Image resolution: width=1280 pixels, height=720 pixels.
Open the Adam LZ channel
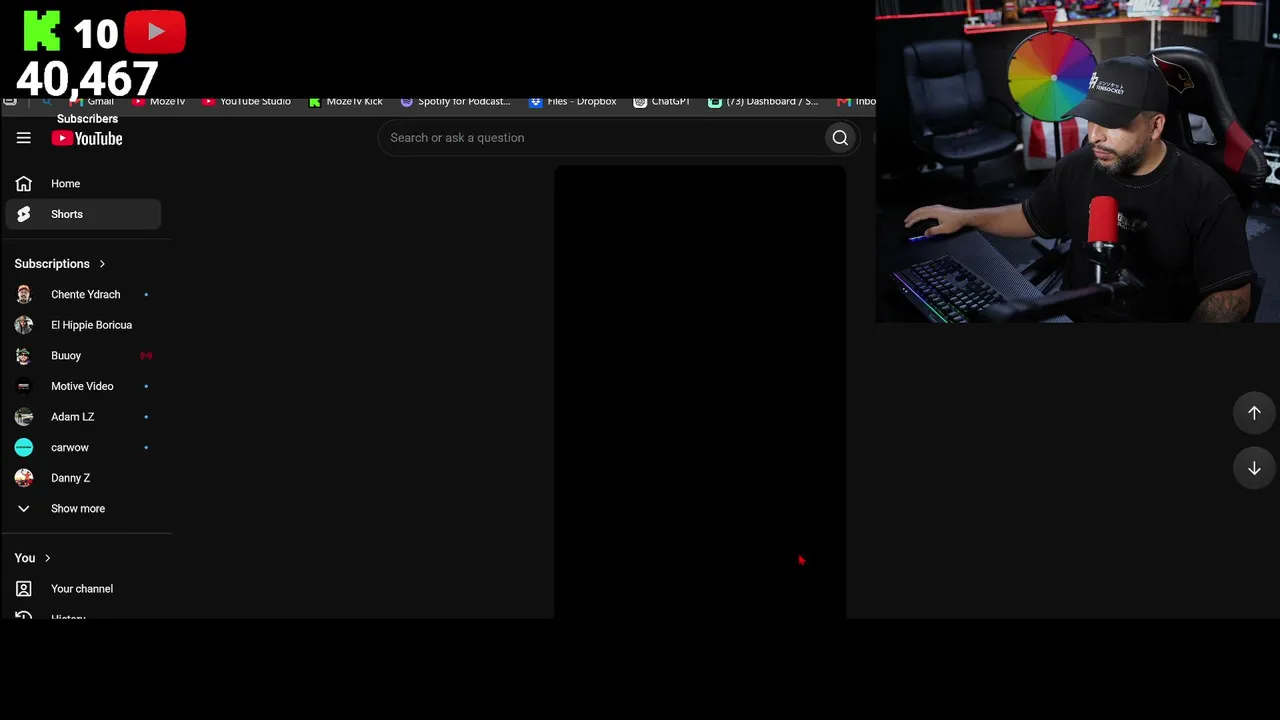pyautogui.click(x=83, y=417)
